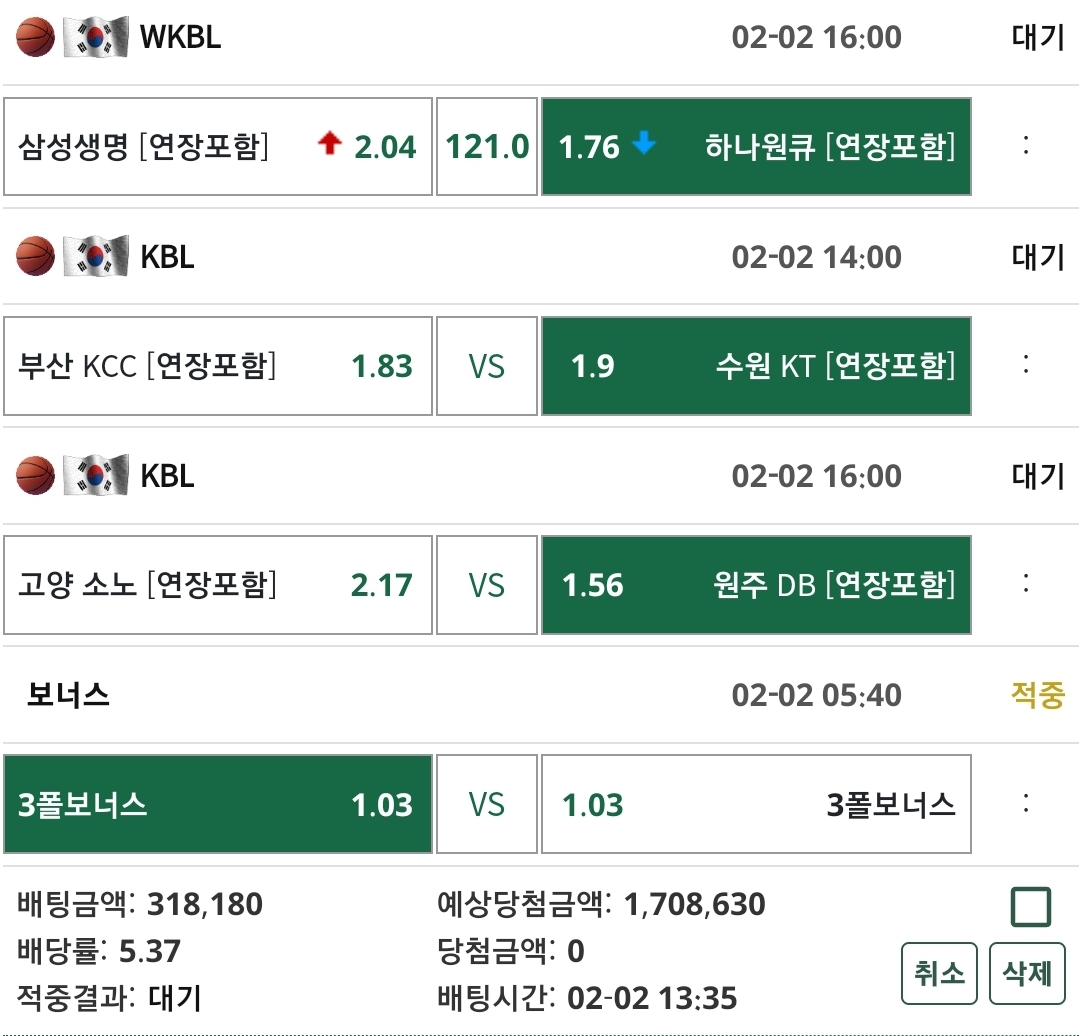Open more options on the 3폴보너스 row
This screenshot has width=1080, height=1036.
1026,804
